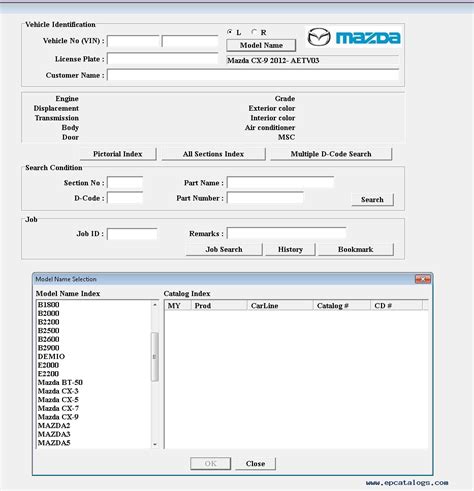This screenshot has width=474, height=491.
Task: Sort catalog by CarLine column header
Action: 280,306
